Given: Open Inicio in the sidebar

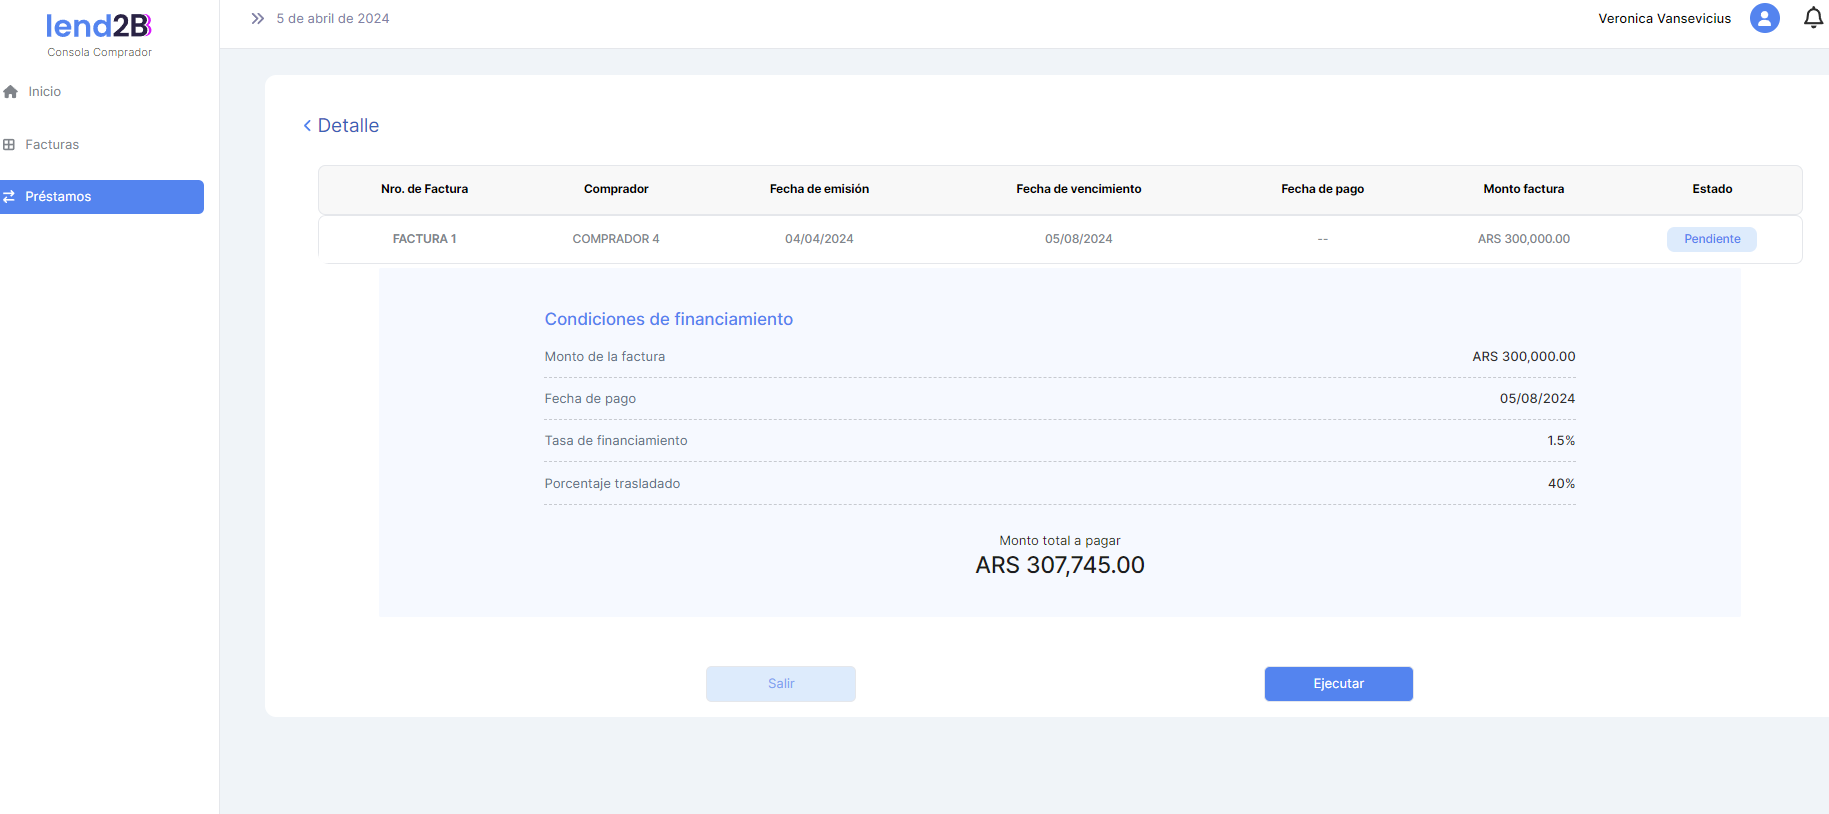Looking at the screenshot, I should [45, 92].
